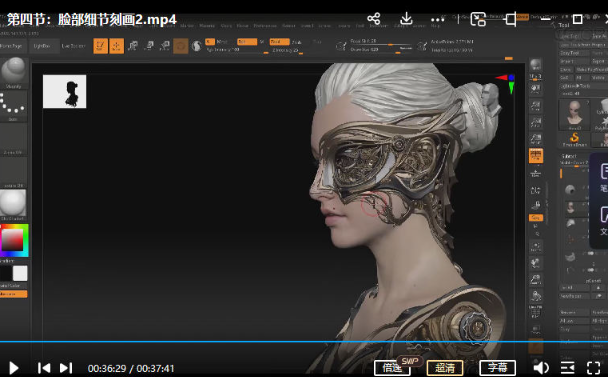Select the ZBrush Edit mode button

(x=100, y=46)
